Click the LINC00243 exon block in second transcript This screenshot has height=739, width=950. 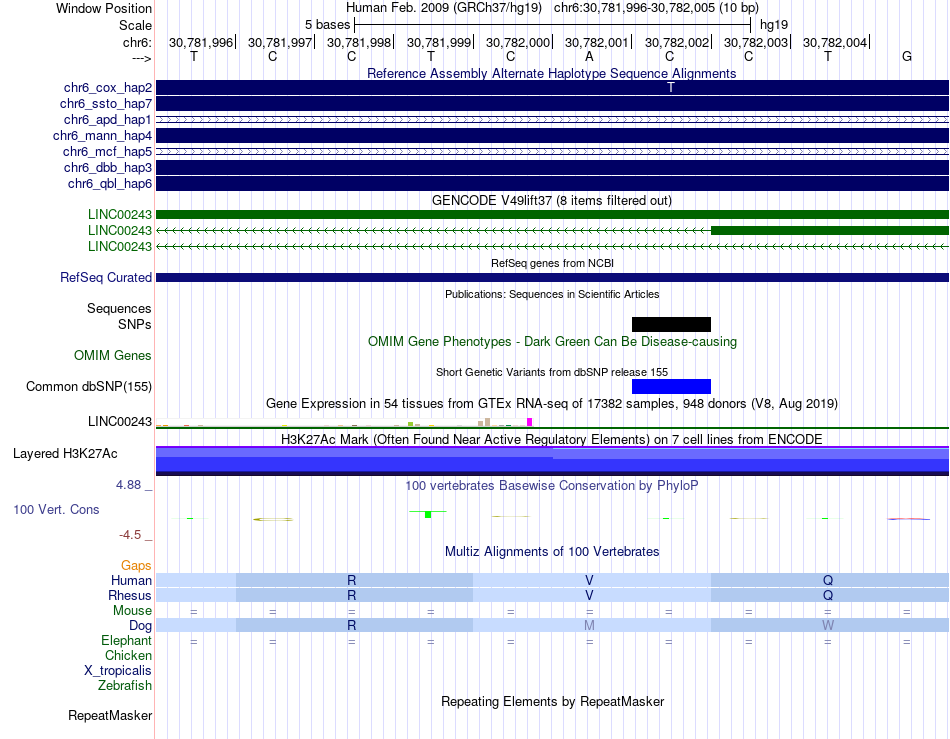[x=829, y=230]
